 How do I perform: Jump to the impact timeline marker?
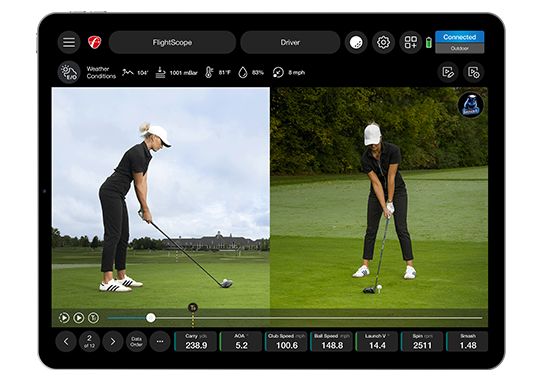pyautogui.click(x=193, y=307)
